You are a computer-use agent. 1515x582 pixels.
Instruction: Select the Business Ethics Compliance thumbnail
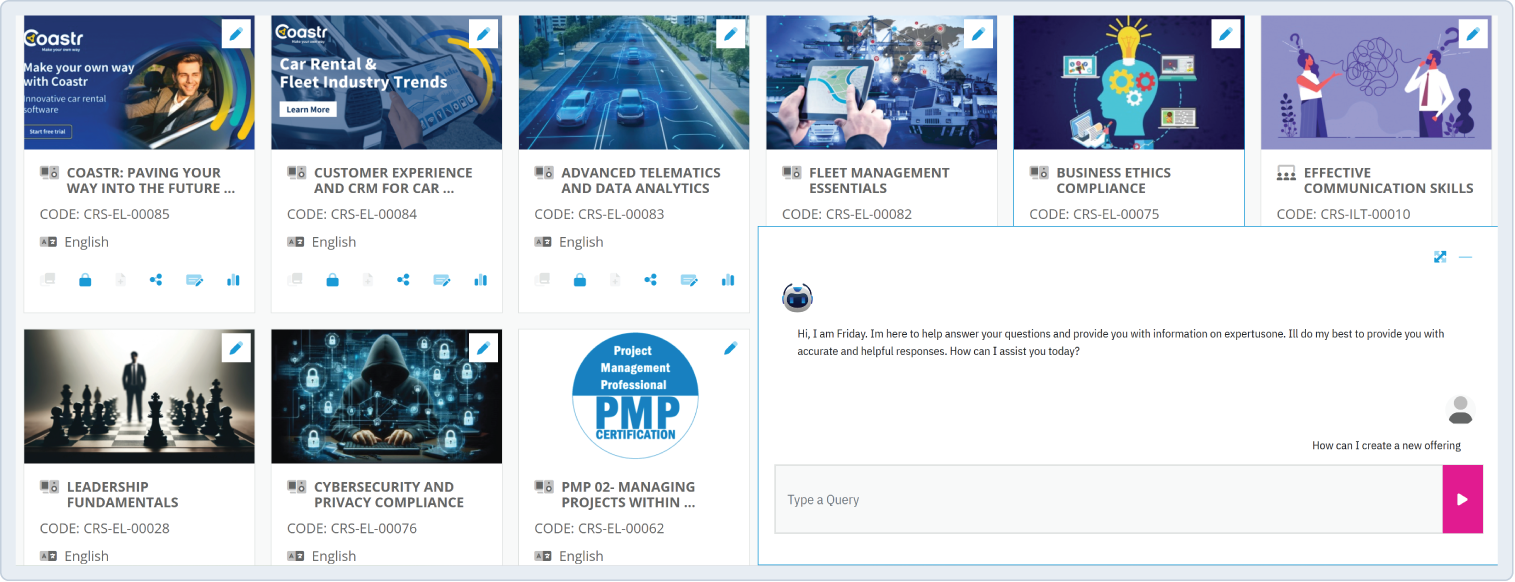click(x=1128, y=83)
